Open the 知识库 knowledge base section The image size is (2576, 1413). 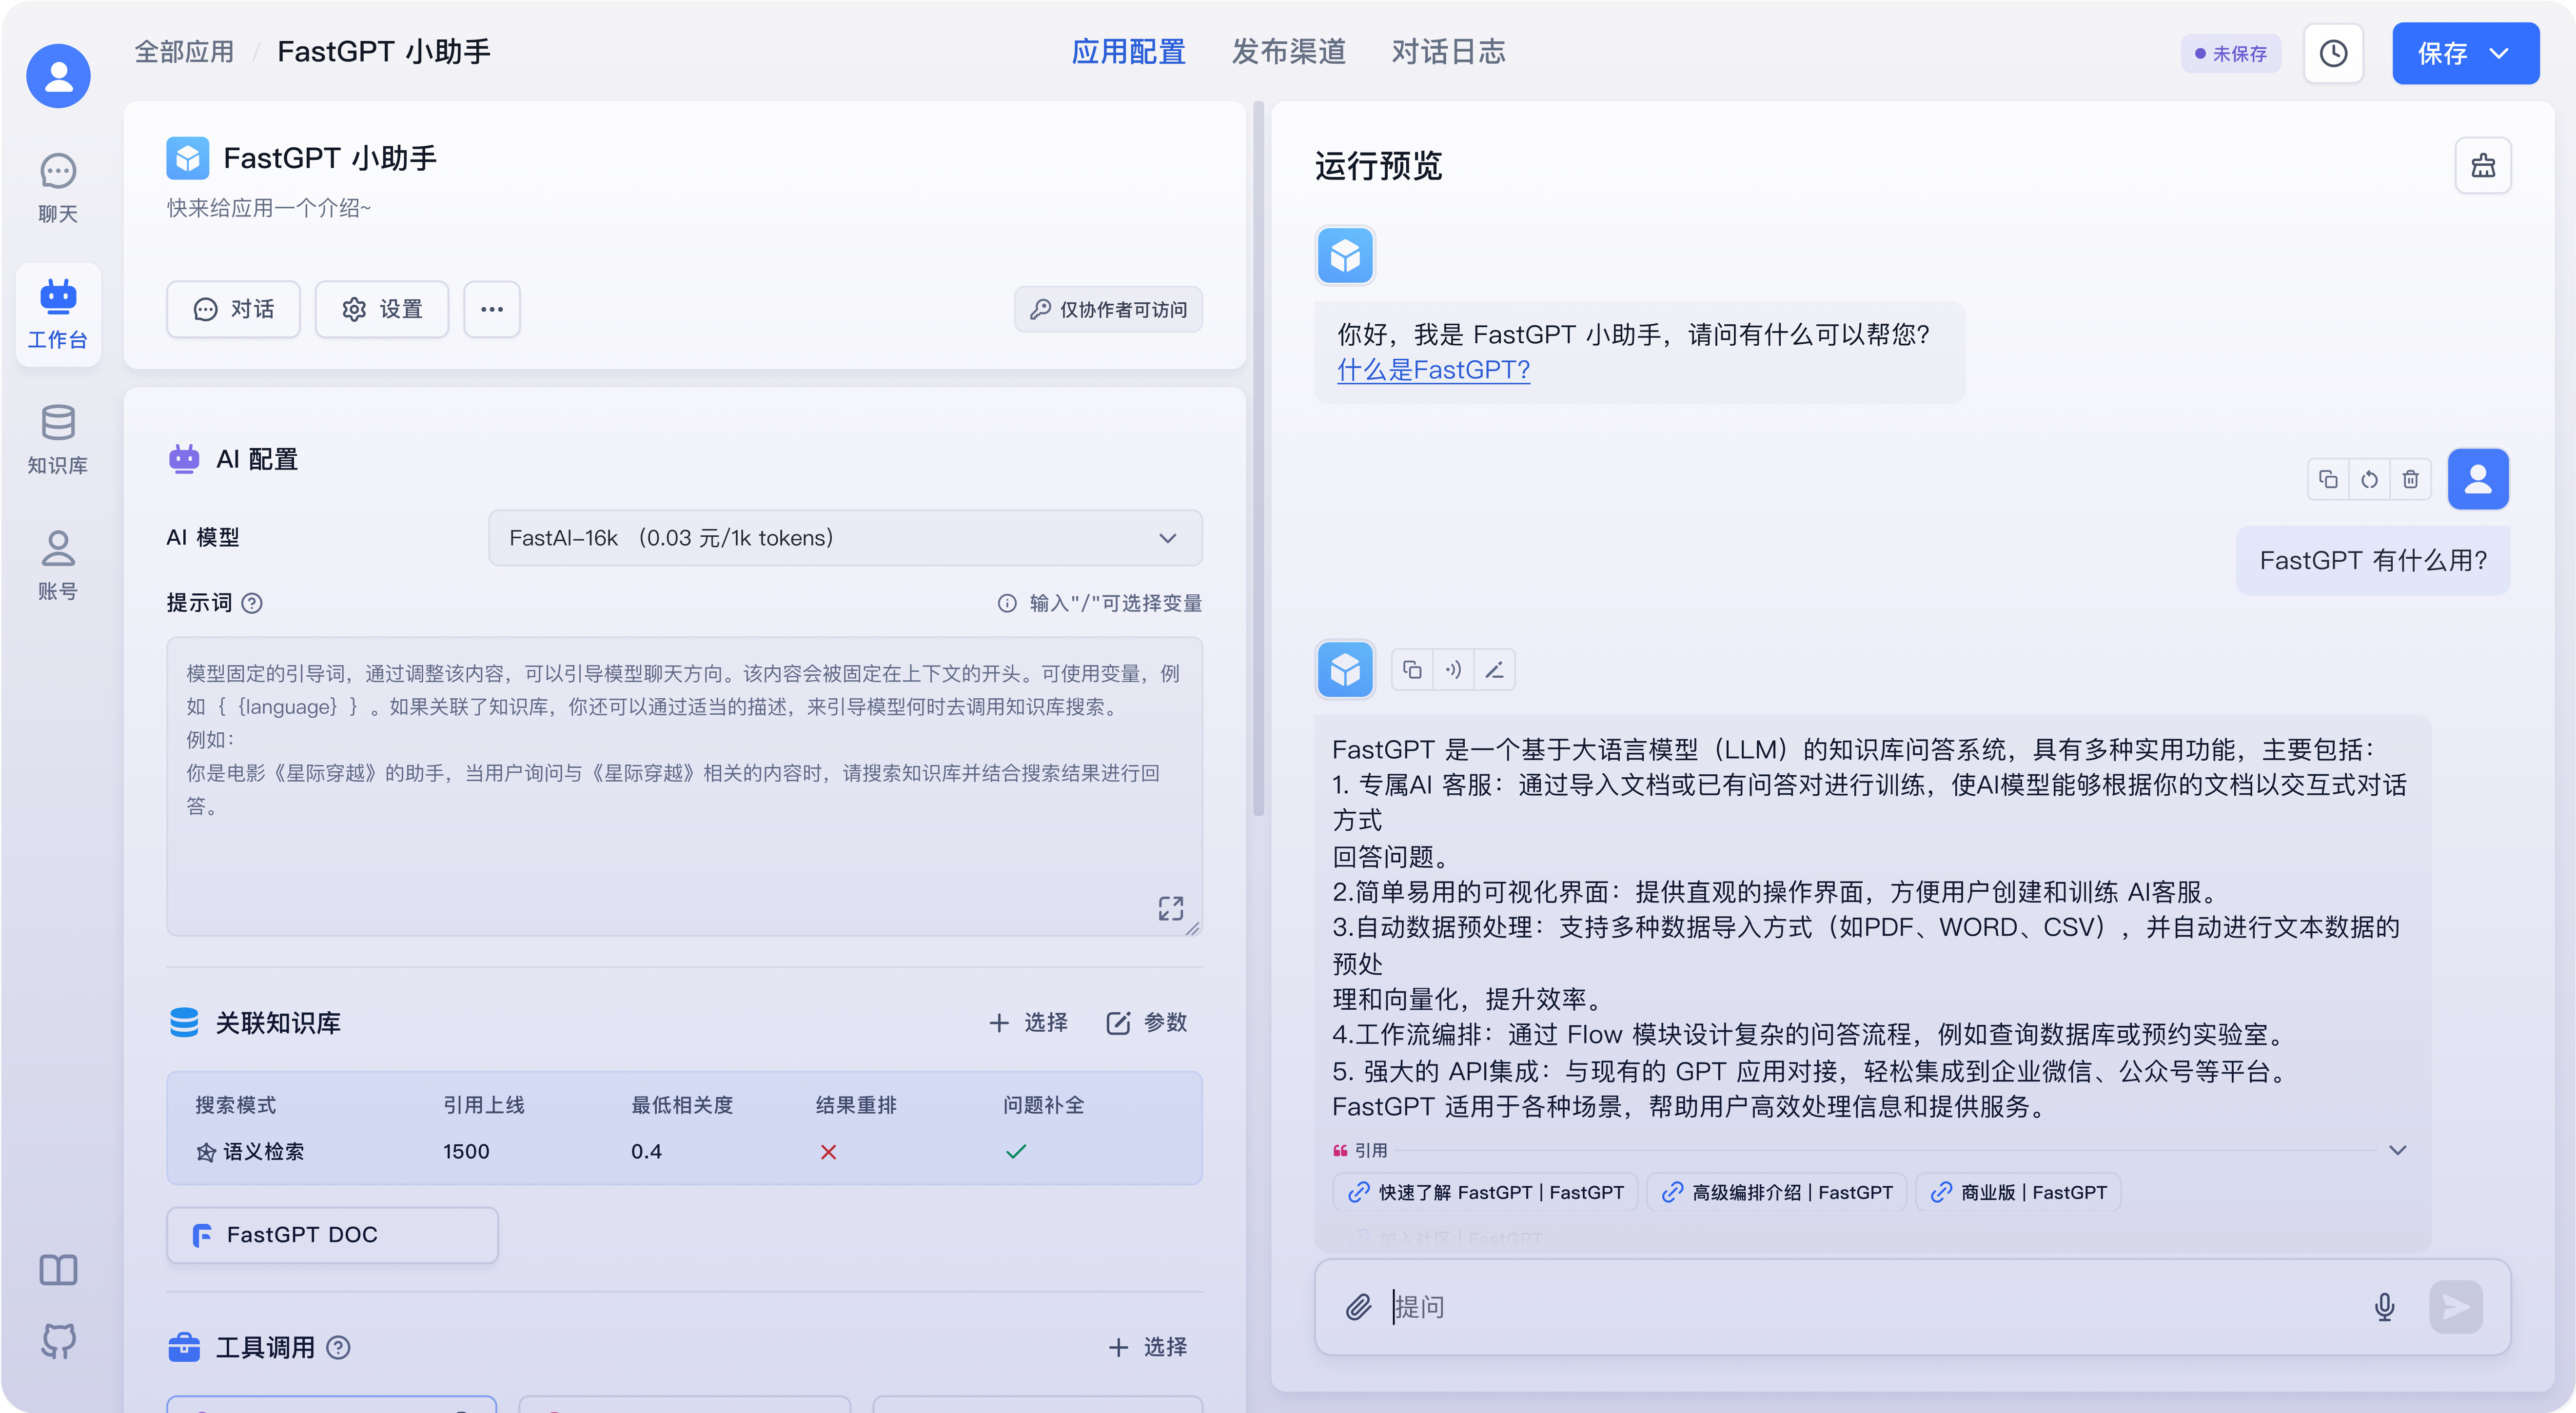58,440
